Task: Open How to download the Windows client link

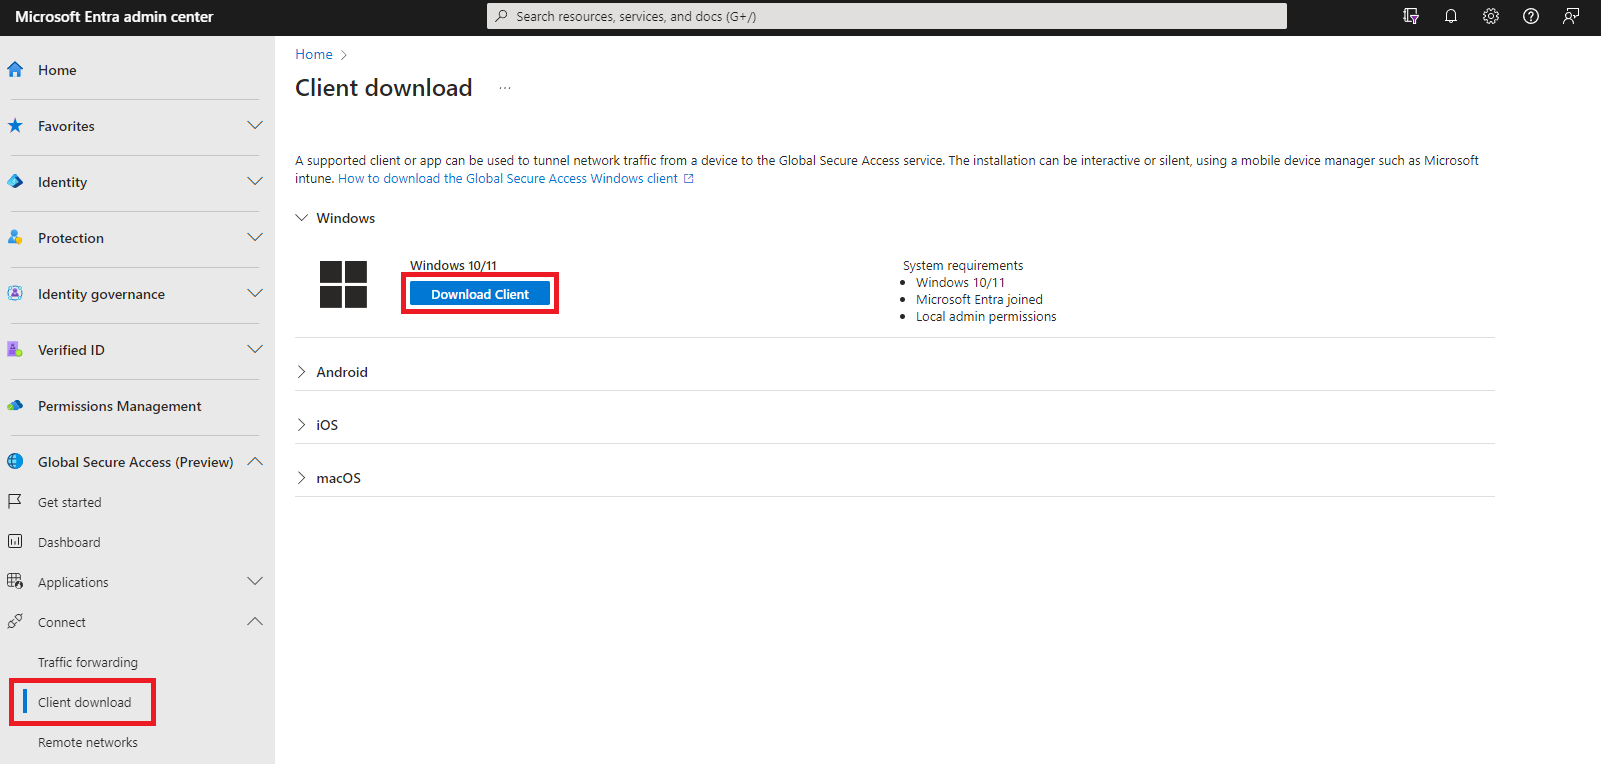Action: (x=508, y=179)
